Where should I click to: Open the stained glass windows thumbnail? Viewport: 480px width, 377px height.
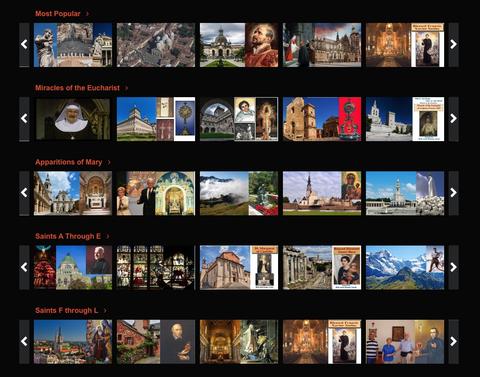click(156, 268)
